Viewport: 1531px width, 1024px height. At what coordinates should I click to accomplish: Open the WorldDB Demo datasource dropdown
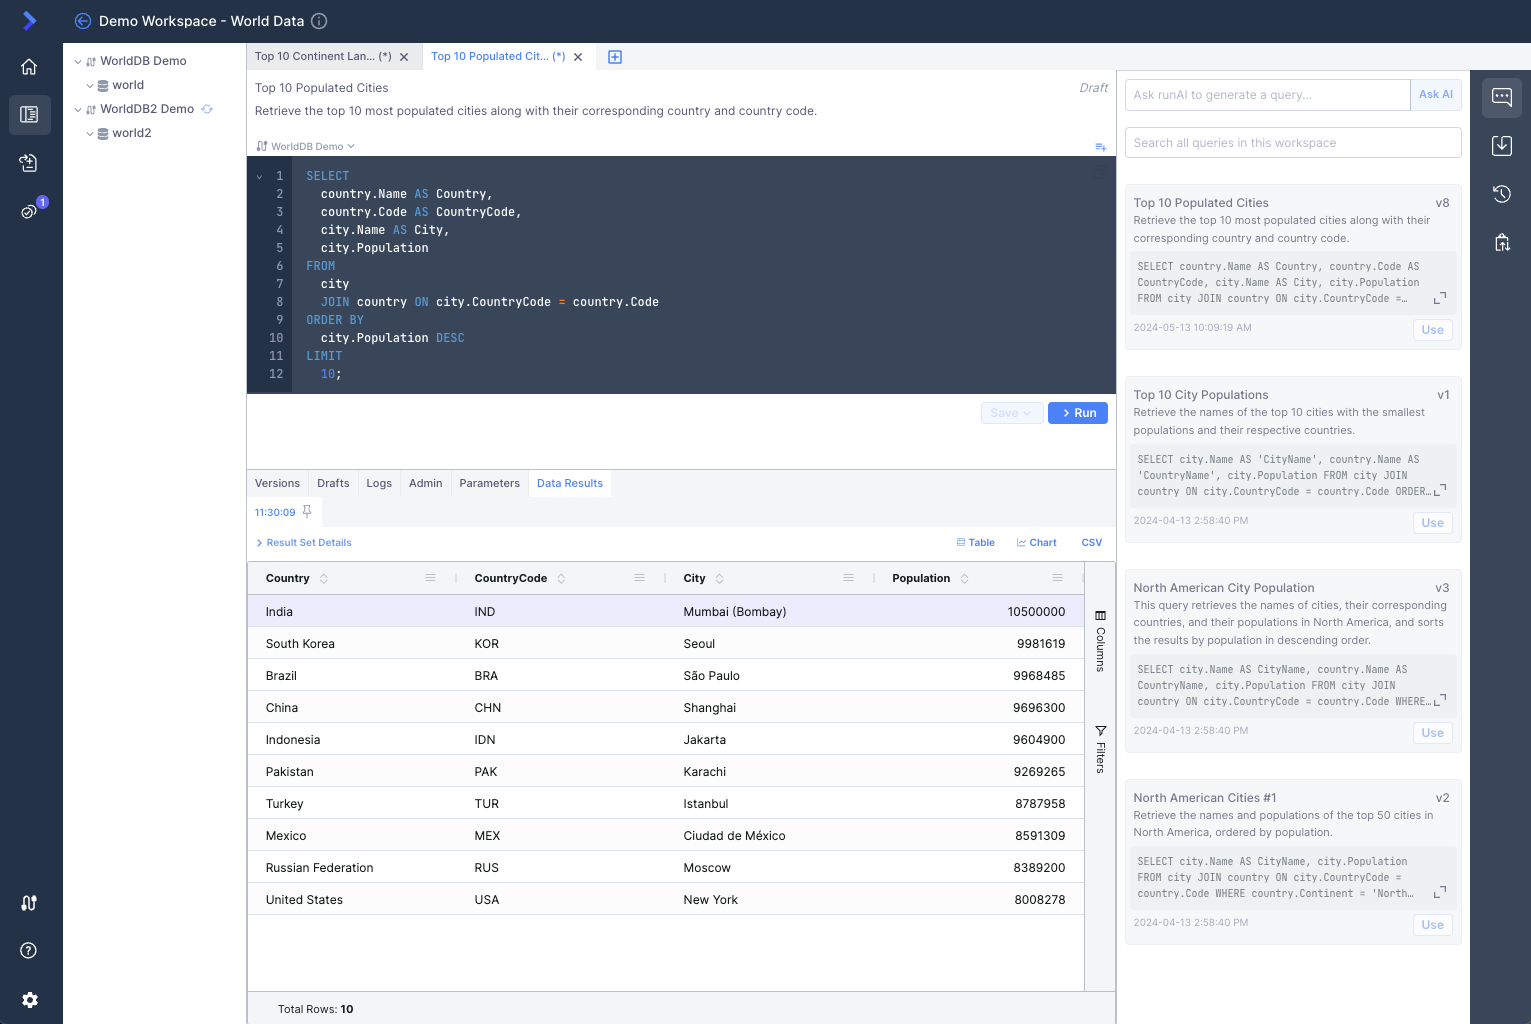(x=306, y=146)
